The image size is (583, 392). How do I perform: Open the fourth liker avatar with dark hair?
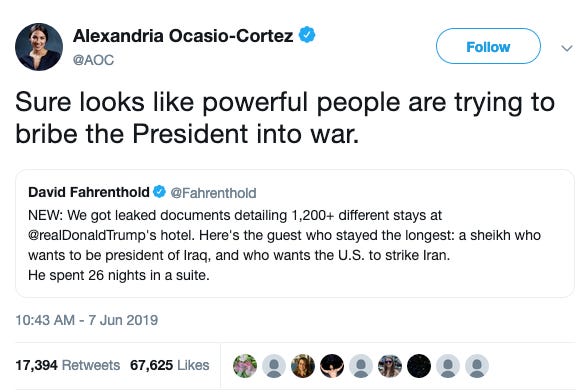pos(332,366)
